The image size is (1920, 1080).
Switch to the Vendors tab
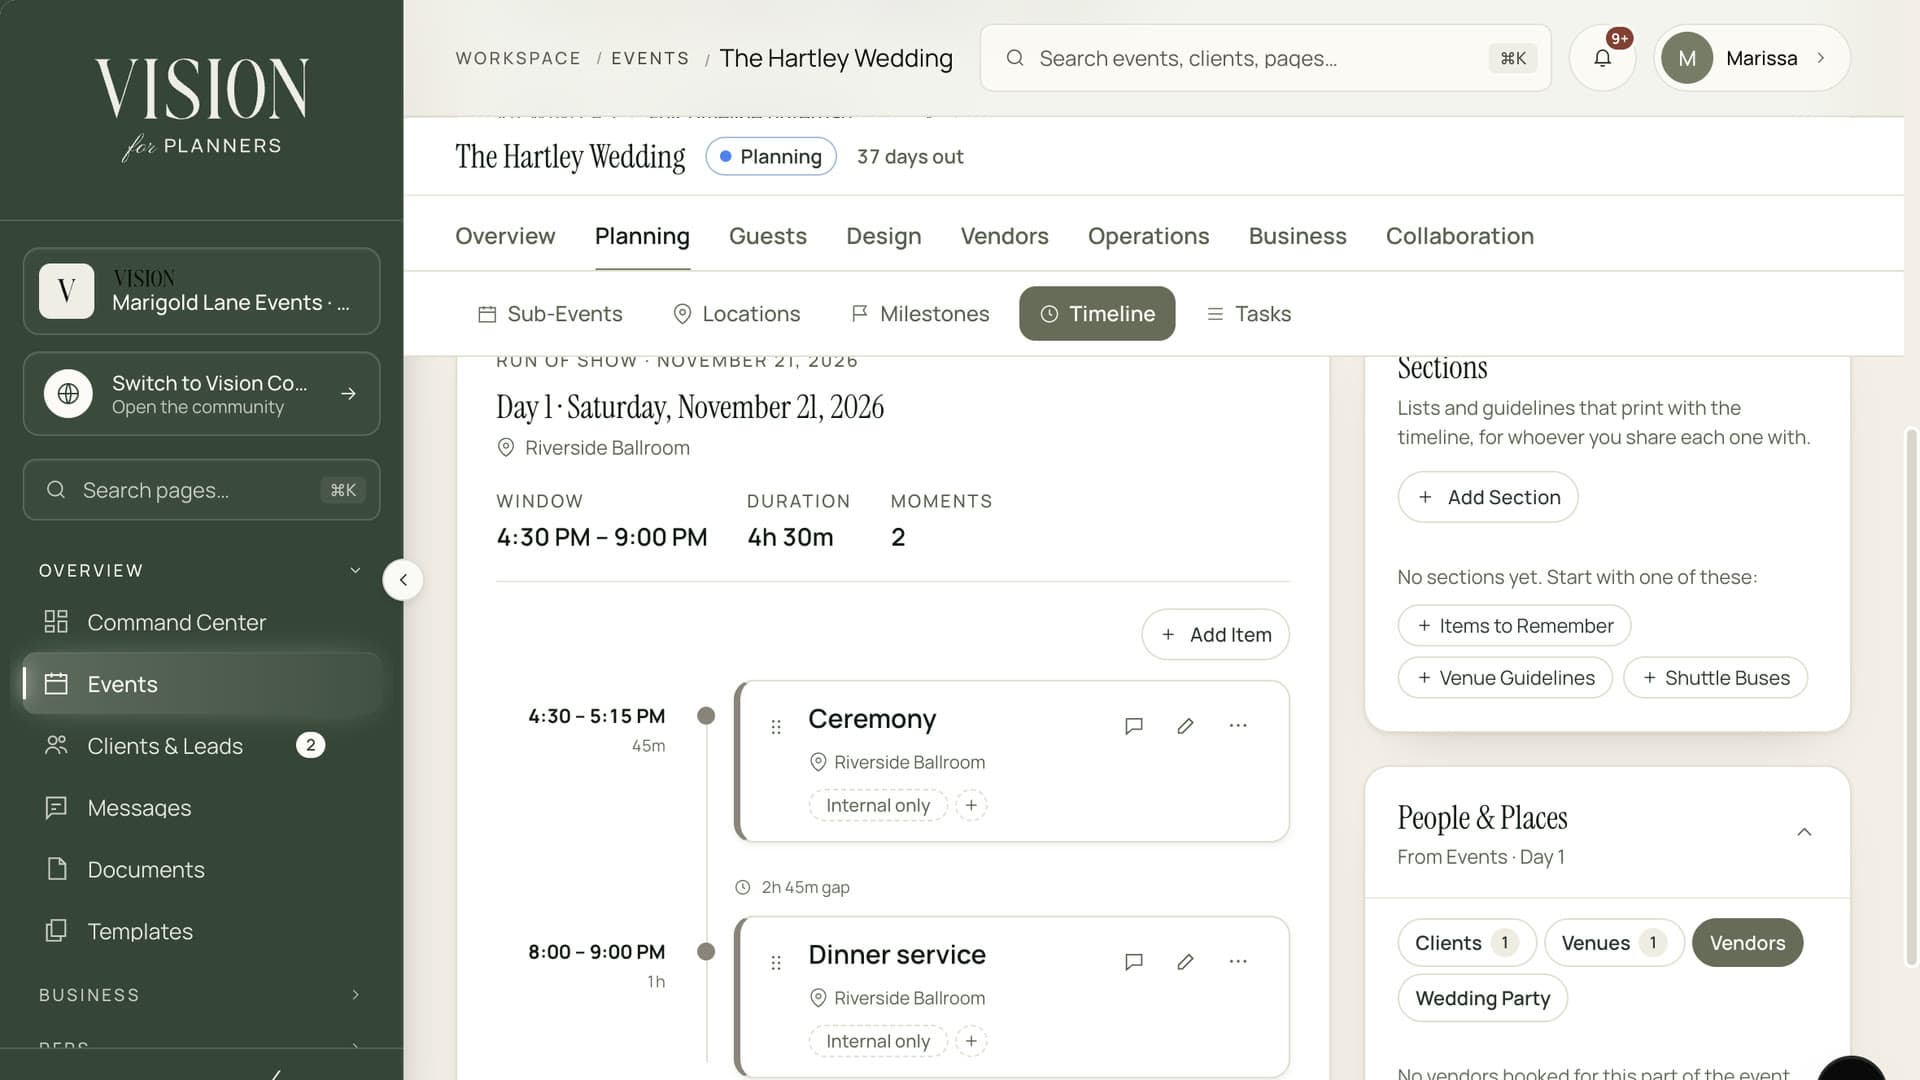[1004, 236]
